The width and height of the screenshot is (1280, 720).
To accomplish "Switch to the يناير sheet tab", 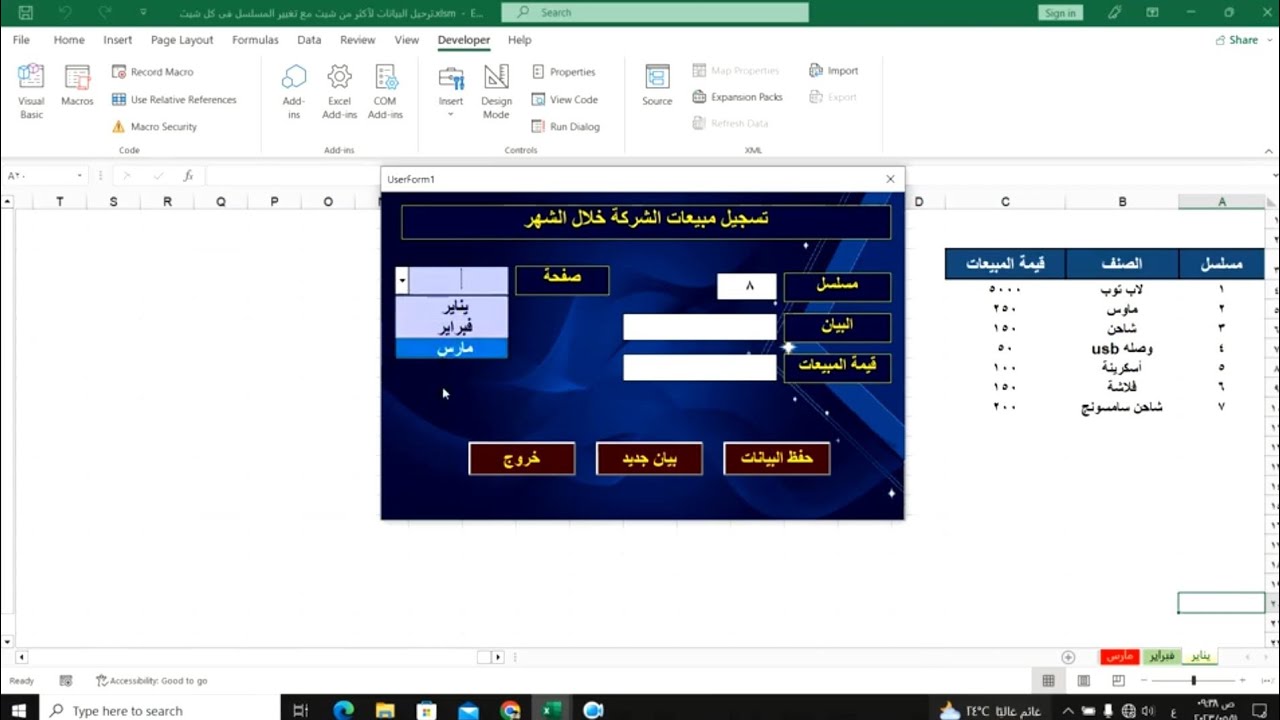I will click(1200, 656).
